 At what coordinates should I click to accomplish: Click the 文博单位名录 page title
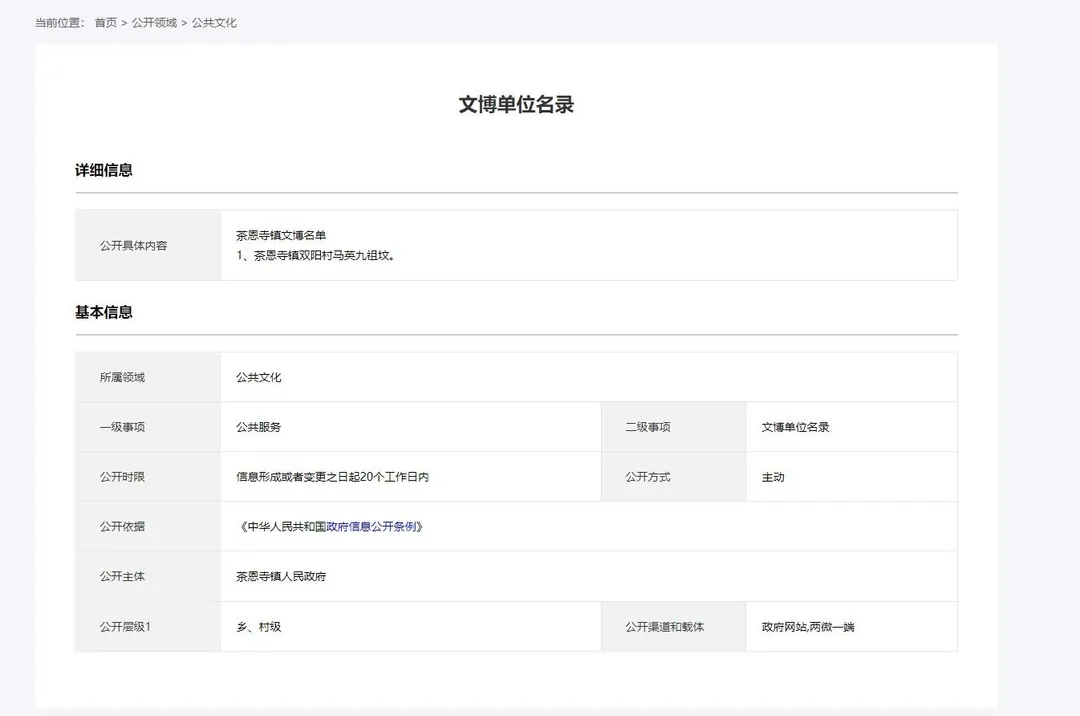(x=517, y=105)
